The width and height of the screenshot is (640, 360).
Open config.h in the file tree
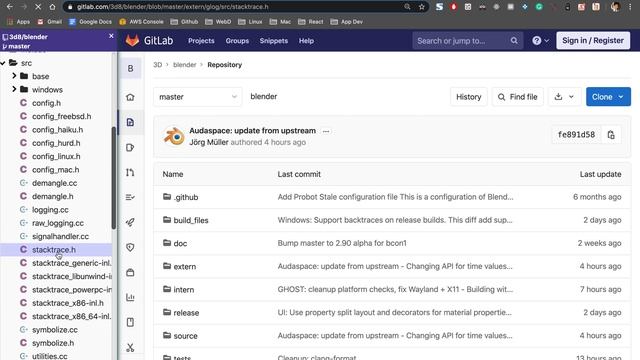[47, 103]
